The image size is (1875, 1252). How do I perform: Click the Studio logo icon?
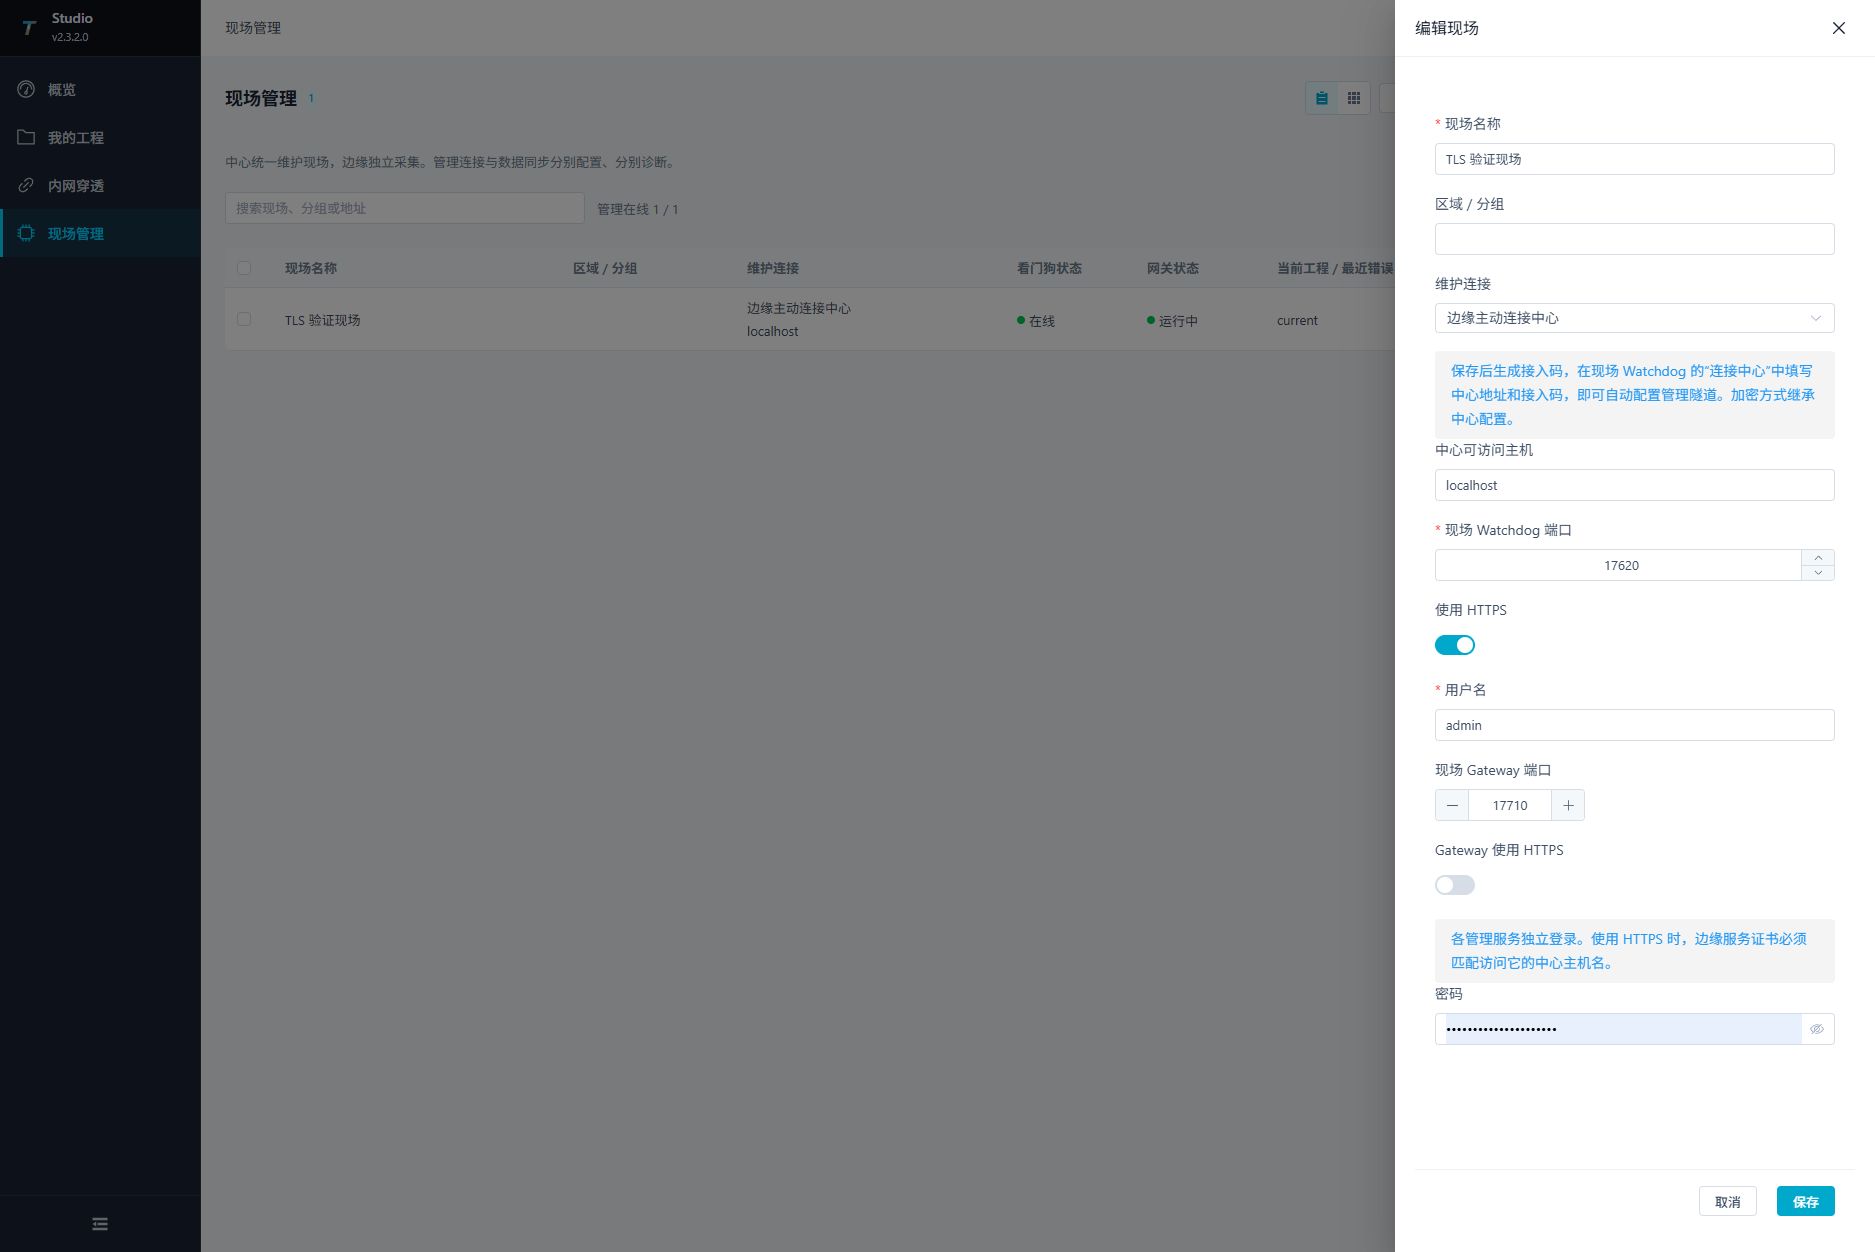(28, 27)
